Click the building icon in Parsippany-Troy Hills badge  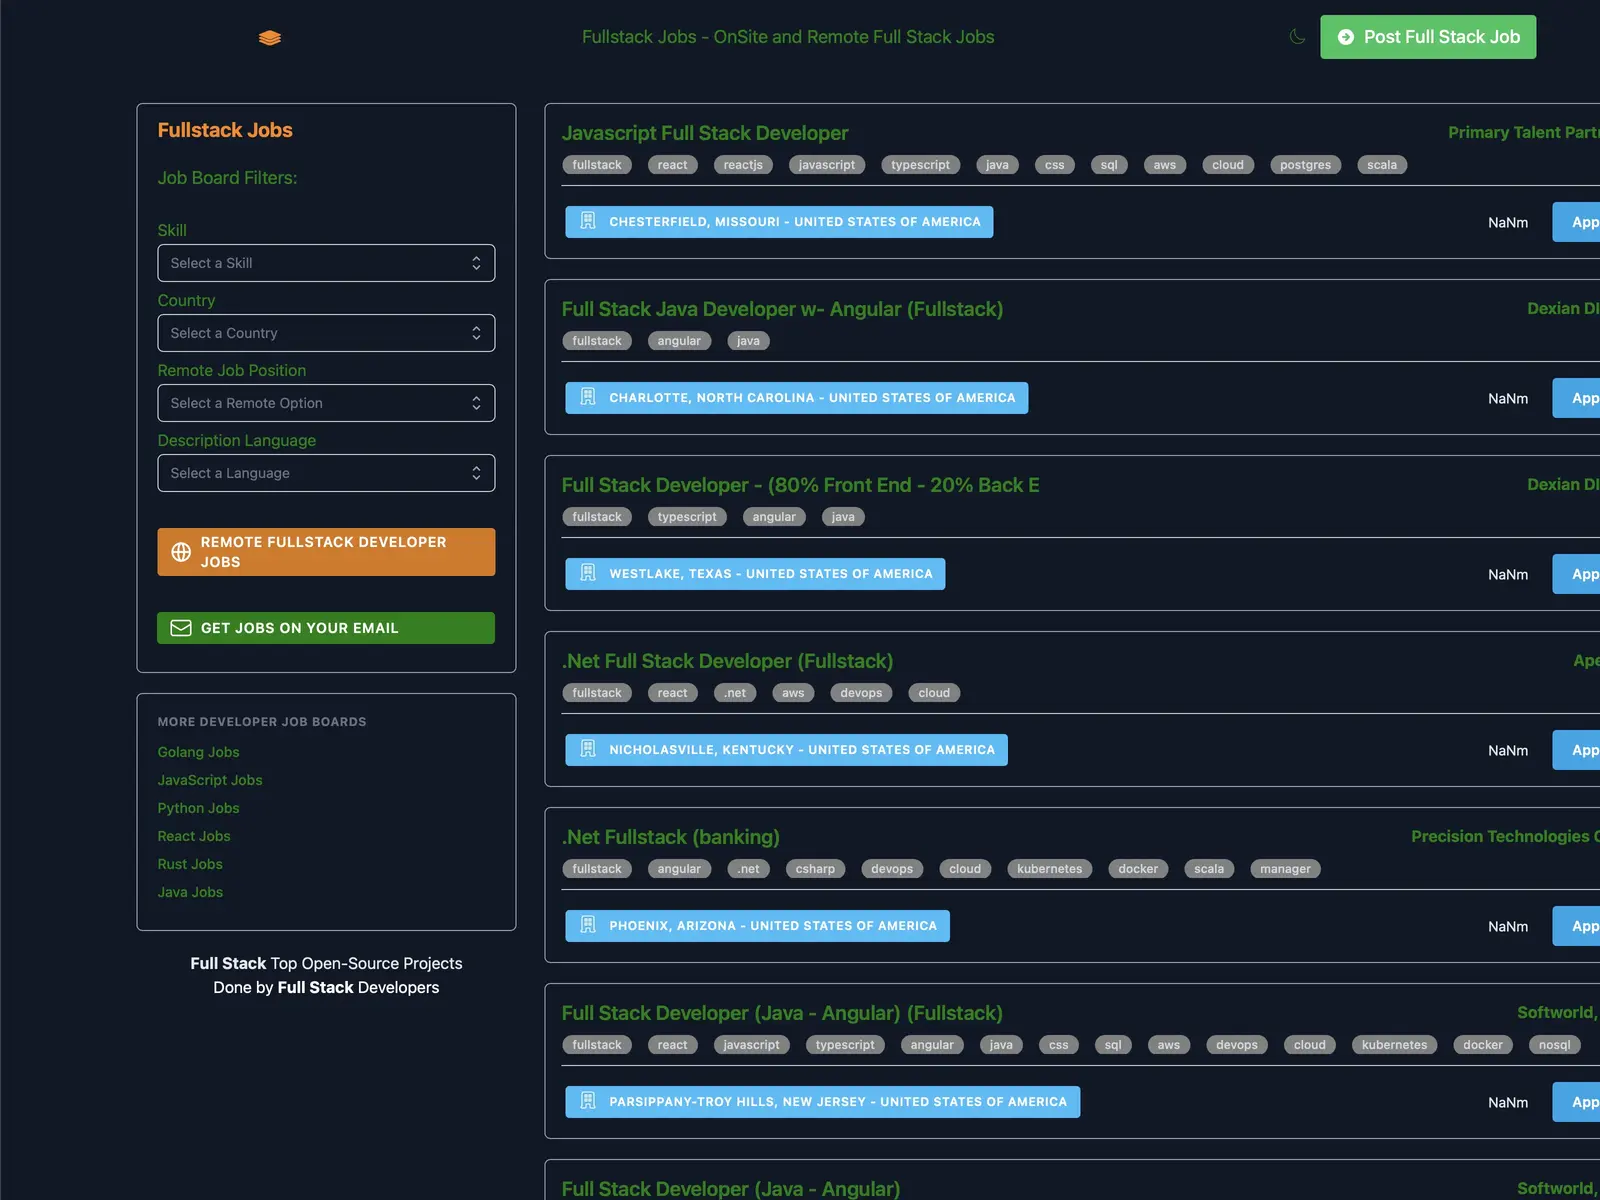point(588,1101)
